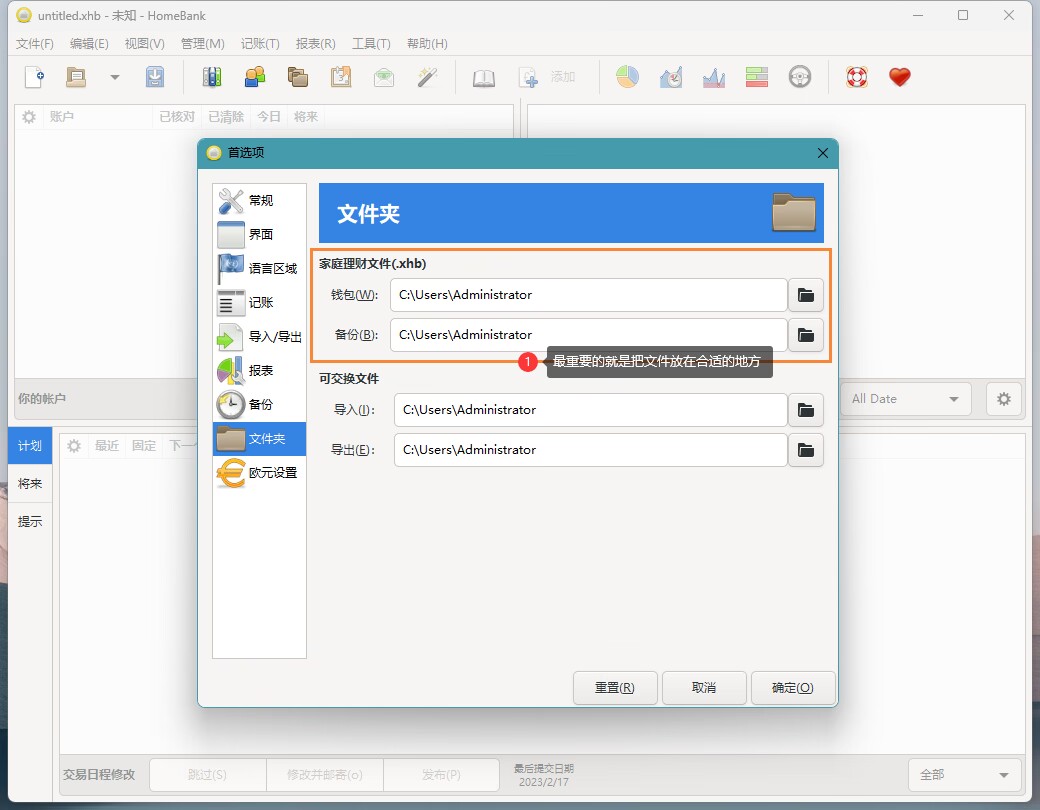Select 导入/导出 in preferences sidebar

pyautogui.click(x=259, y=336)
